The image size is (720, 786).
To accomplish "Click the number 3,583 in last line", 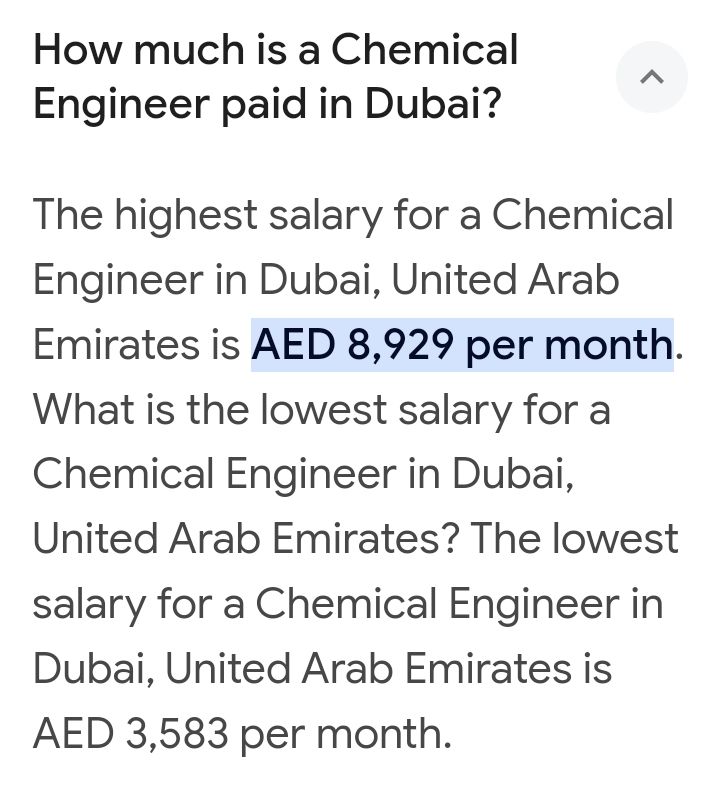I will (x=178, y=734).
